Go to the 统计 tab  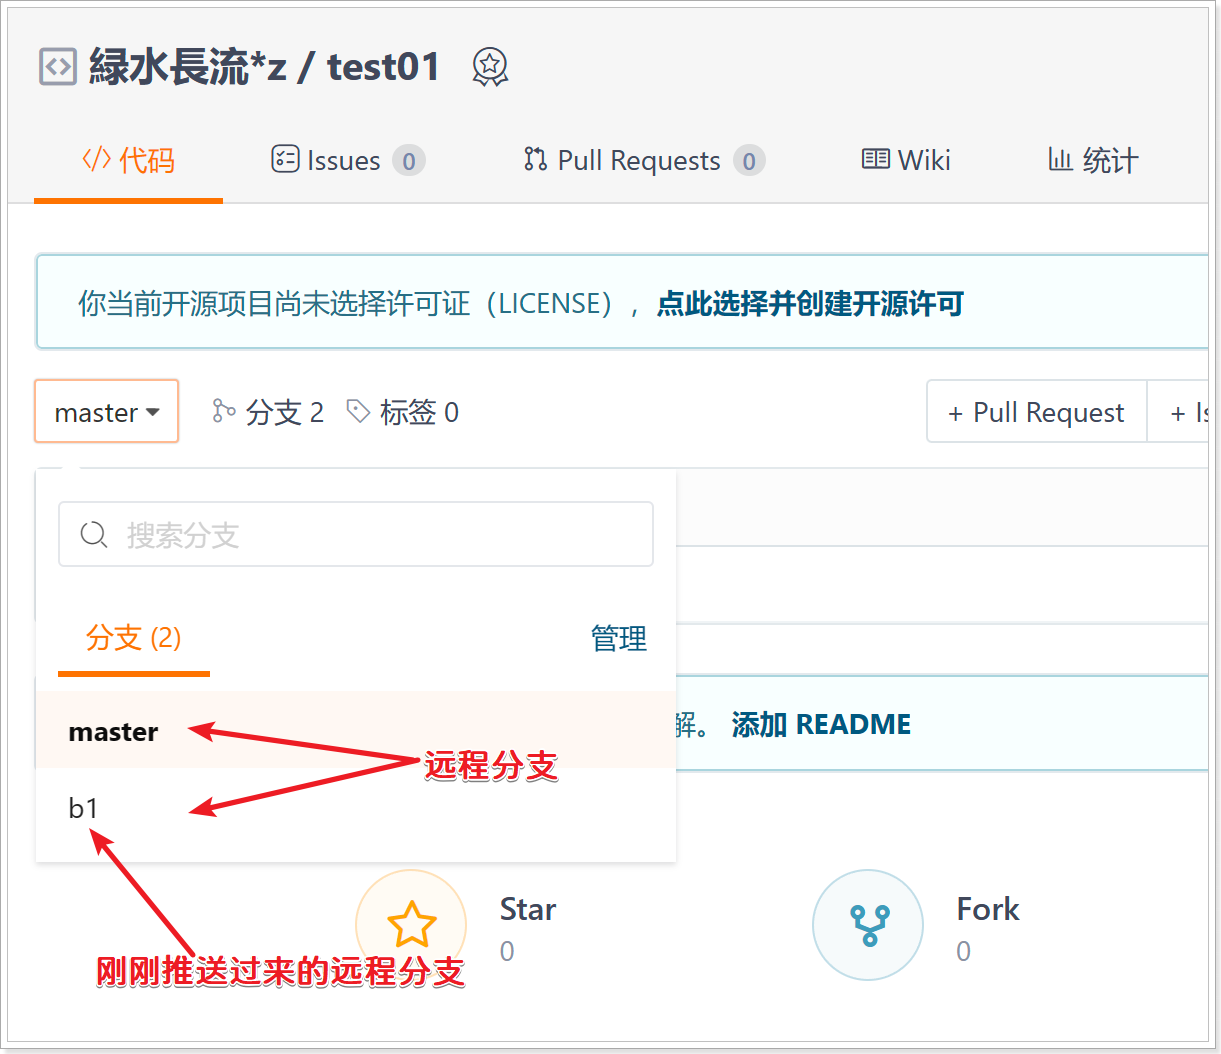[1093, 160]
